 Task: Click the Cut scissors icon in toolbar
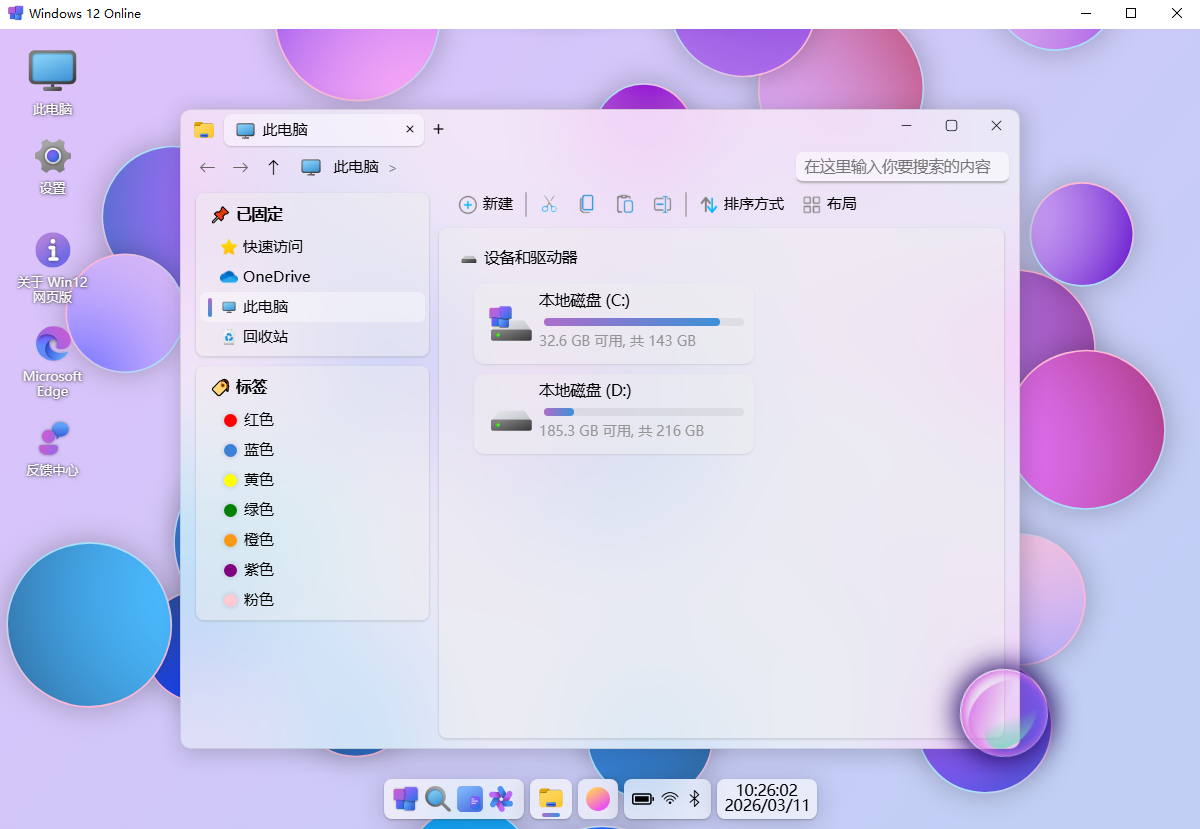[549, 204]
